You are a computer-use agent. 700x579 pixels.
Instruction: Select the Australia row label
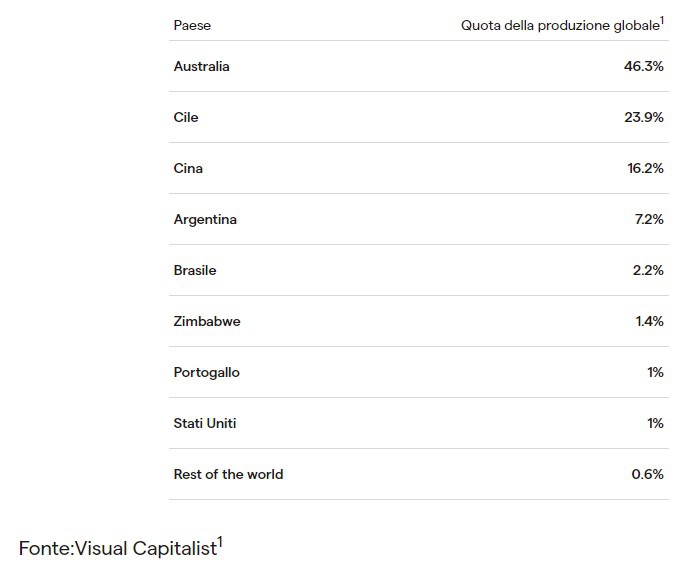pos(201,67)
